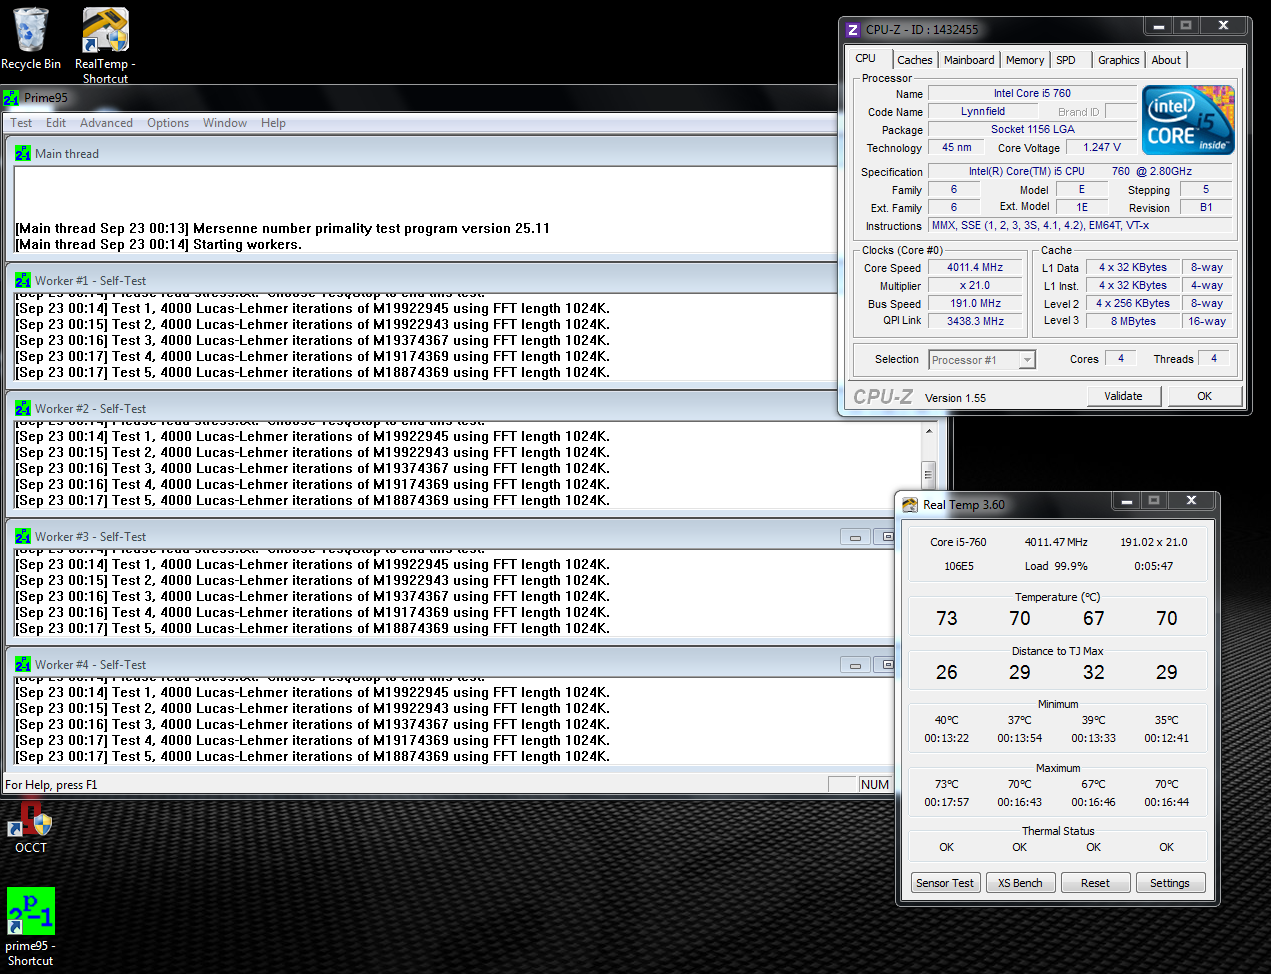1271x974 pixels.
Task: Click the Intel Core i5 logo image
Action: tap(1188, 120)
